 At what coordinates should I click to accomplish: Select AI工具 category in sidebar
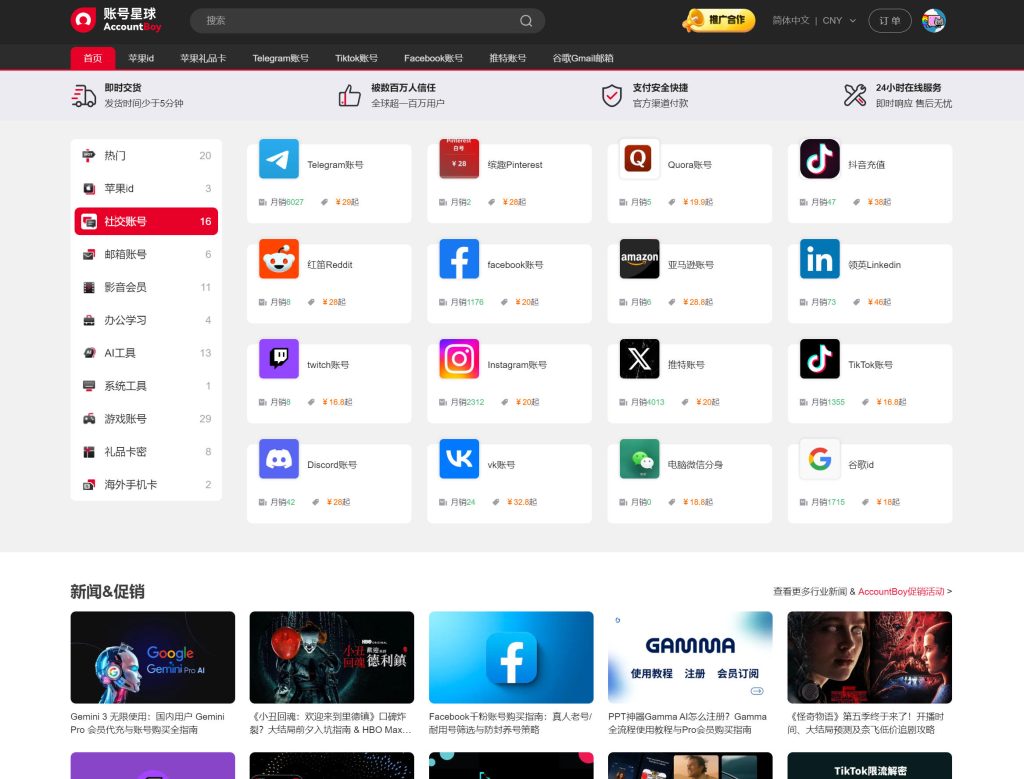coord(120,353)
